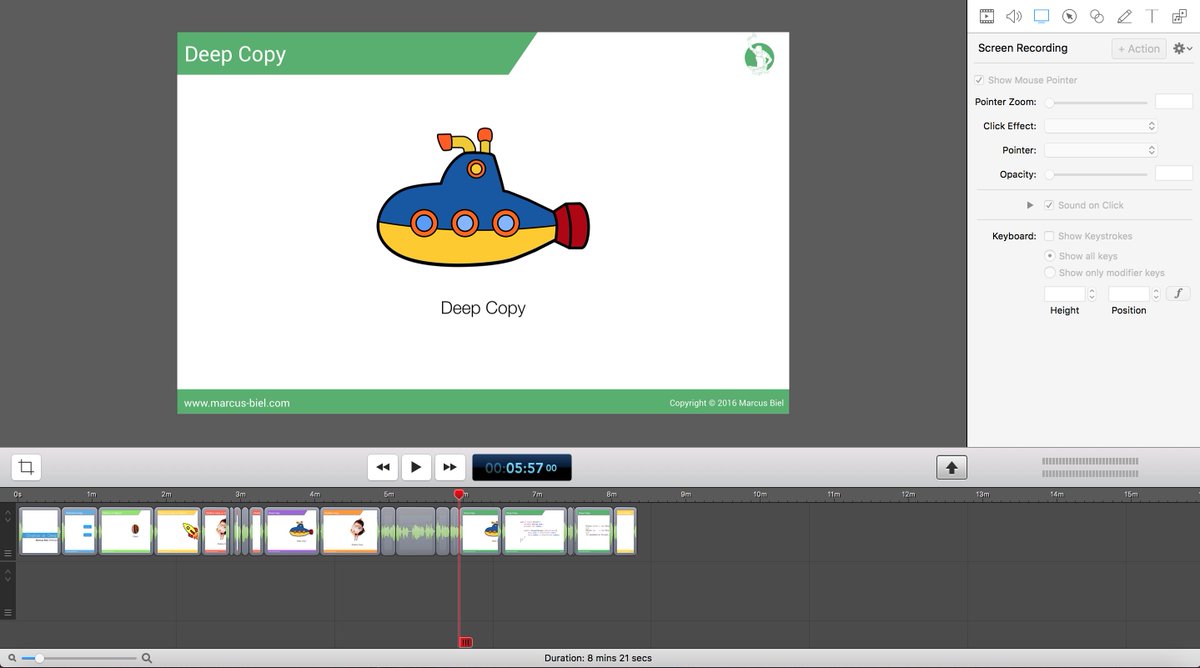This screenshot has width=1200, height=668.
Task: Adjust second track height stepper arrows
Action: [8, 575]
